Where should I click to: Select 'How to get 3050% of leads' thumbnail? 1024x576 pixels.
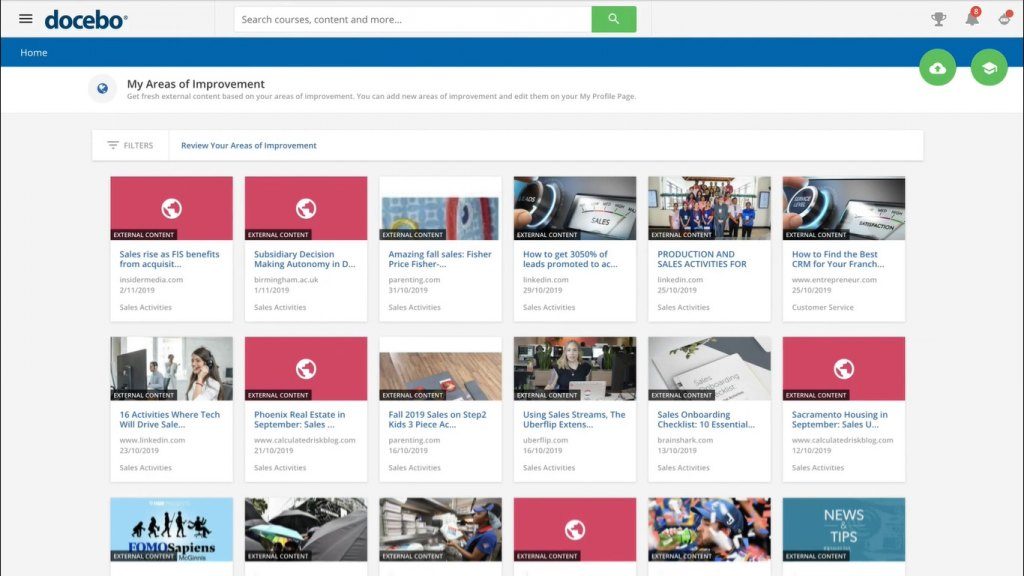click(x=574, y=208)
